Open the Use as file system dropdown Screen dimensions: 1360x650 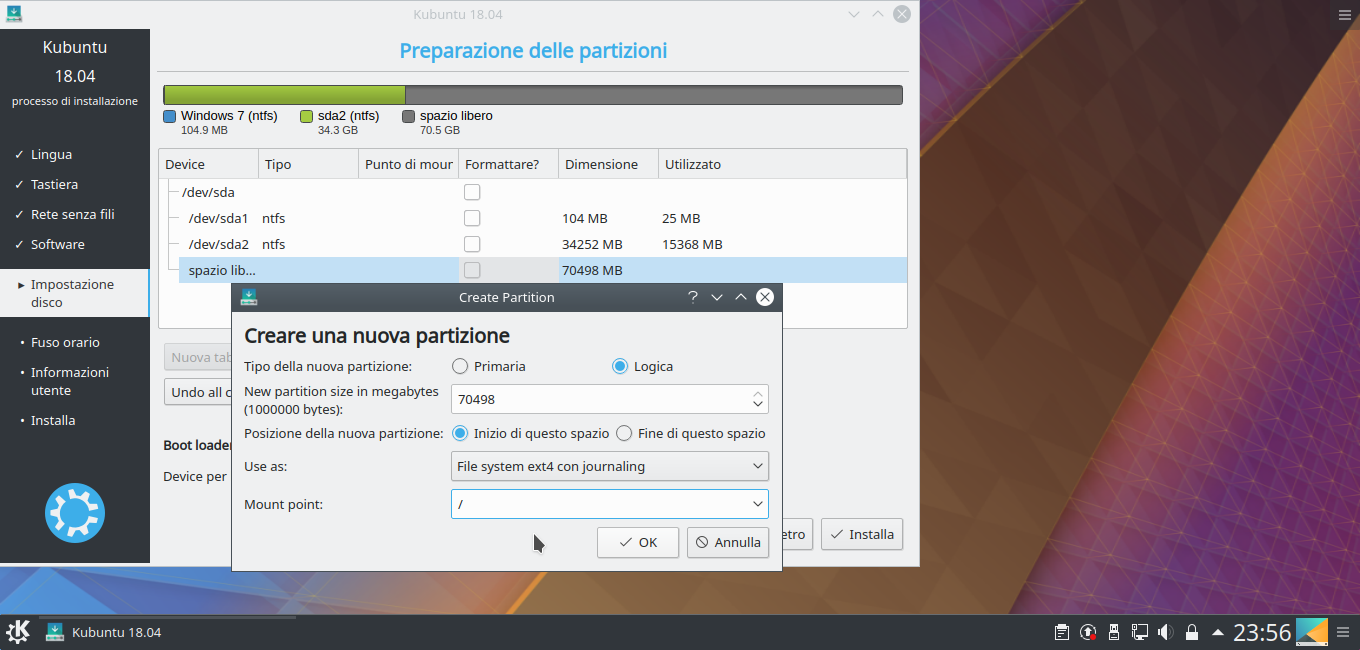[x=610, y=466]
